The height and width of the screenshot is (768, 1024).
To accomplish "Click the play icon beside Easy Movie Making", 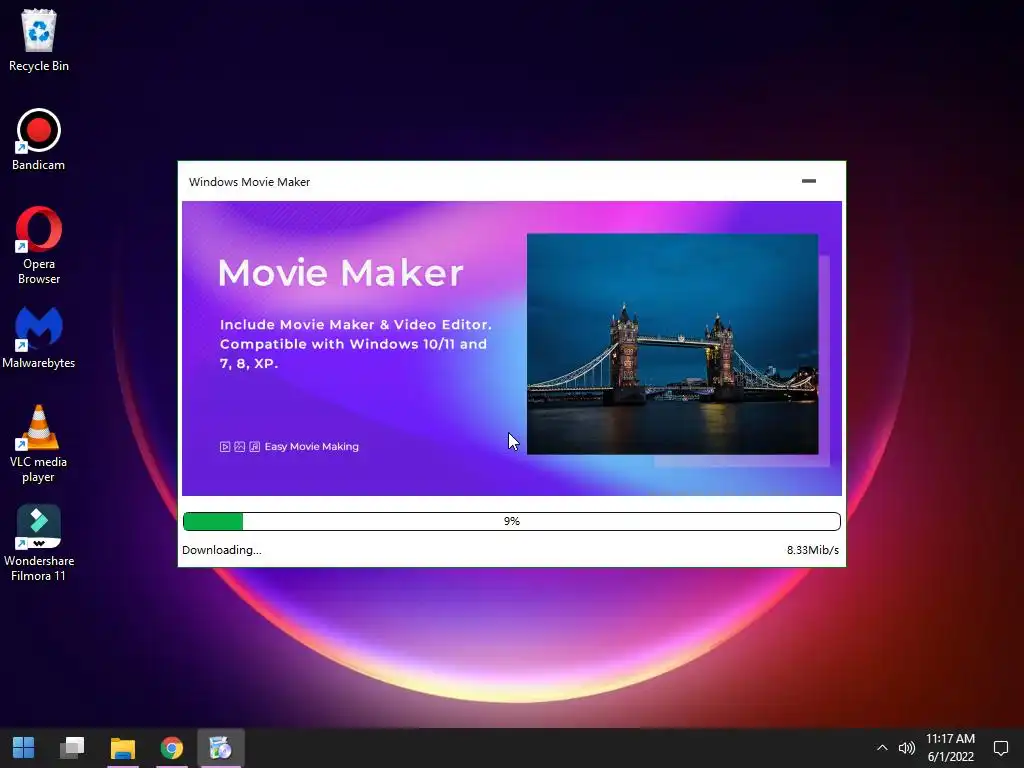I will (x=225, y=447).
